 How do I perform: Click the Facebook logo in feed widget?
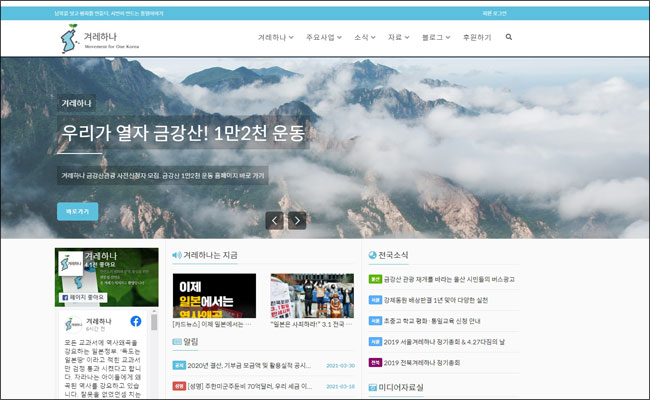click(x=134, y=322)
